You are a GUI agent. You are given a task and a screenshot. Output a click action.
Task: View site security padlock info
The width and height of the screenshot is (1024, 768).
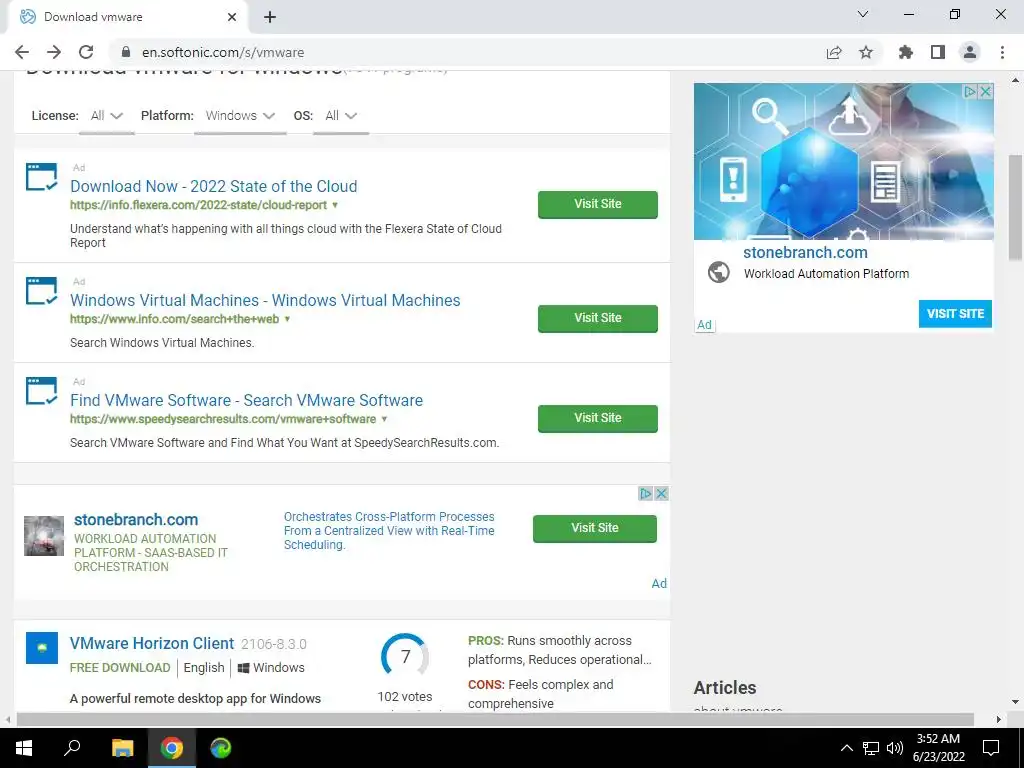point(126,52)
